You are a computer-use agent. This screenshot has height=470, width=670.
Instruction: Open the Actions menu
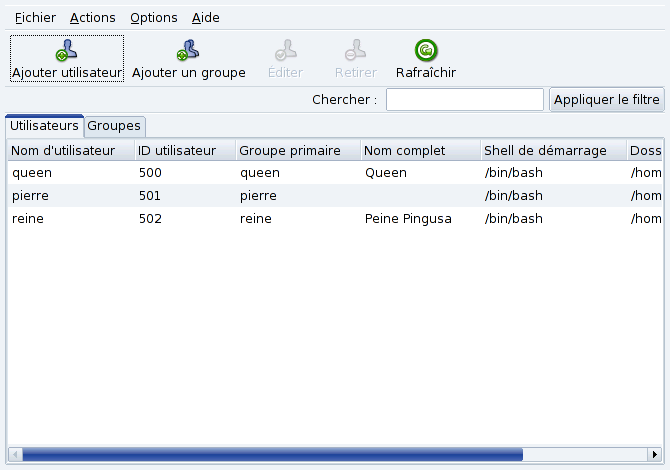pos(92,18)
